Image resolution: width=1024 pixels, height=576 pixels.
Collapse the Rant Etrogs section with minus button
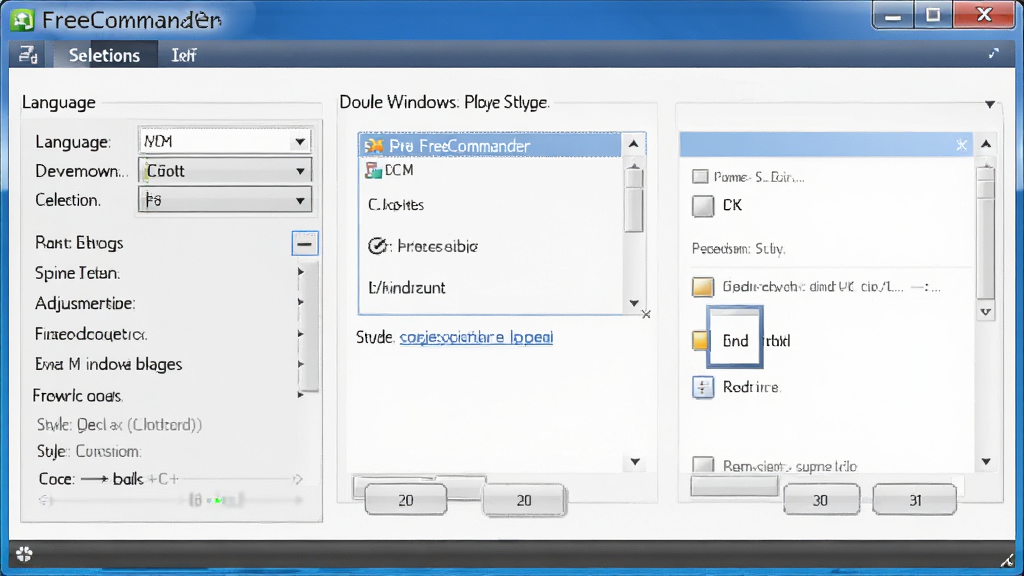pos(304,244)
